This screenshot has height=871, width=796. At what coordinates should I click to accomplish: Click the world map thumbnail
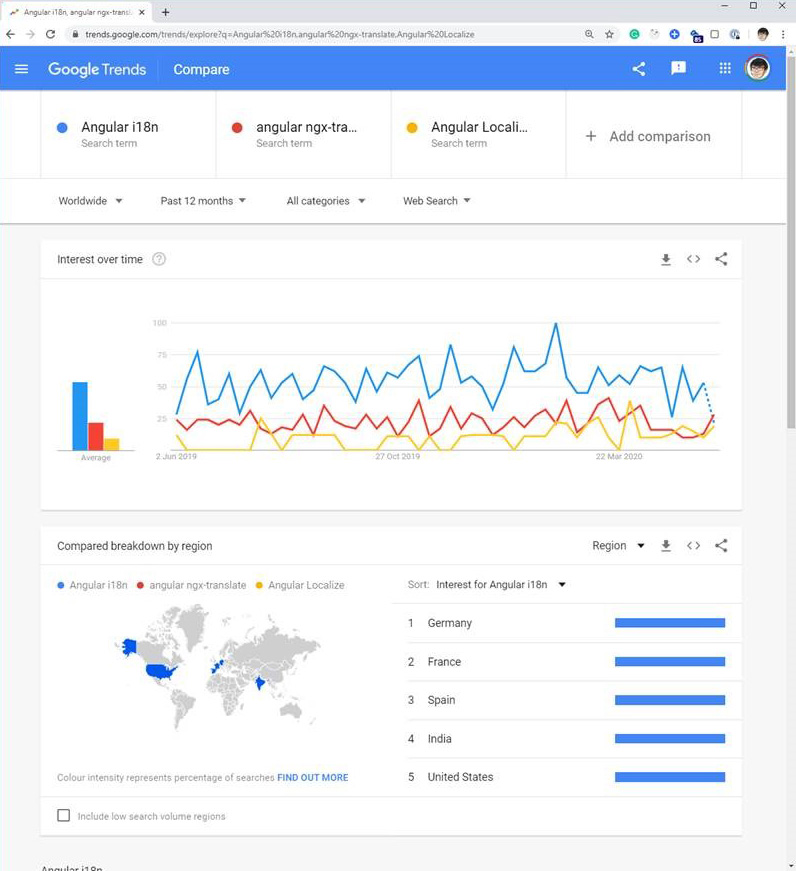click(x=218, y=667)
